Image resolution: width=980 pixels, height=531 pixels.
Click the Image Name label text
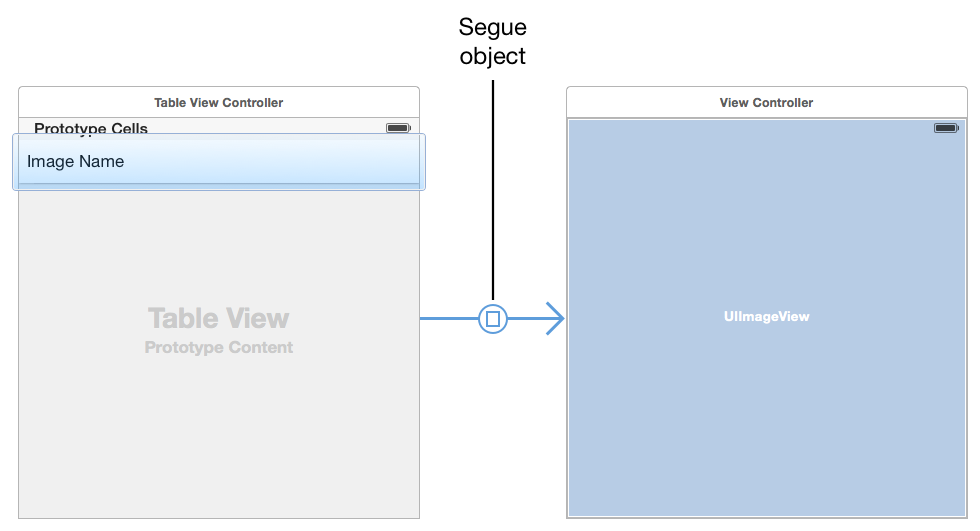pos(76,162)
